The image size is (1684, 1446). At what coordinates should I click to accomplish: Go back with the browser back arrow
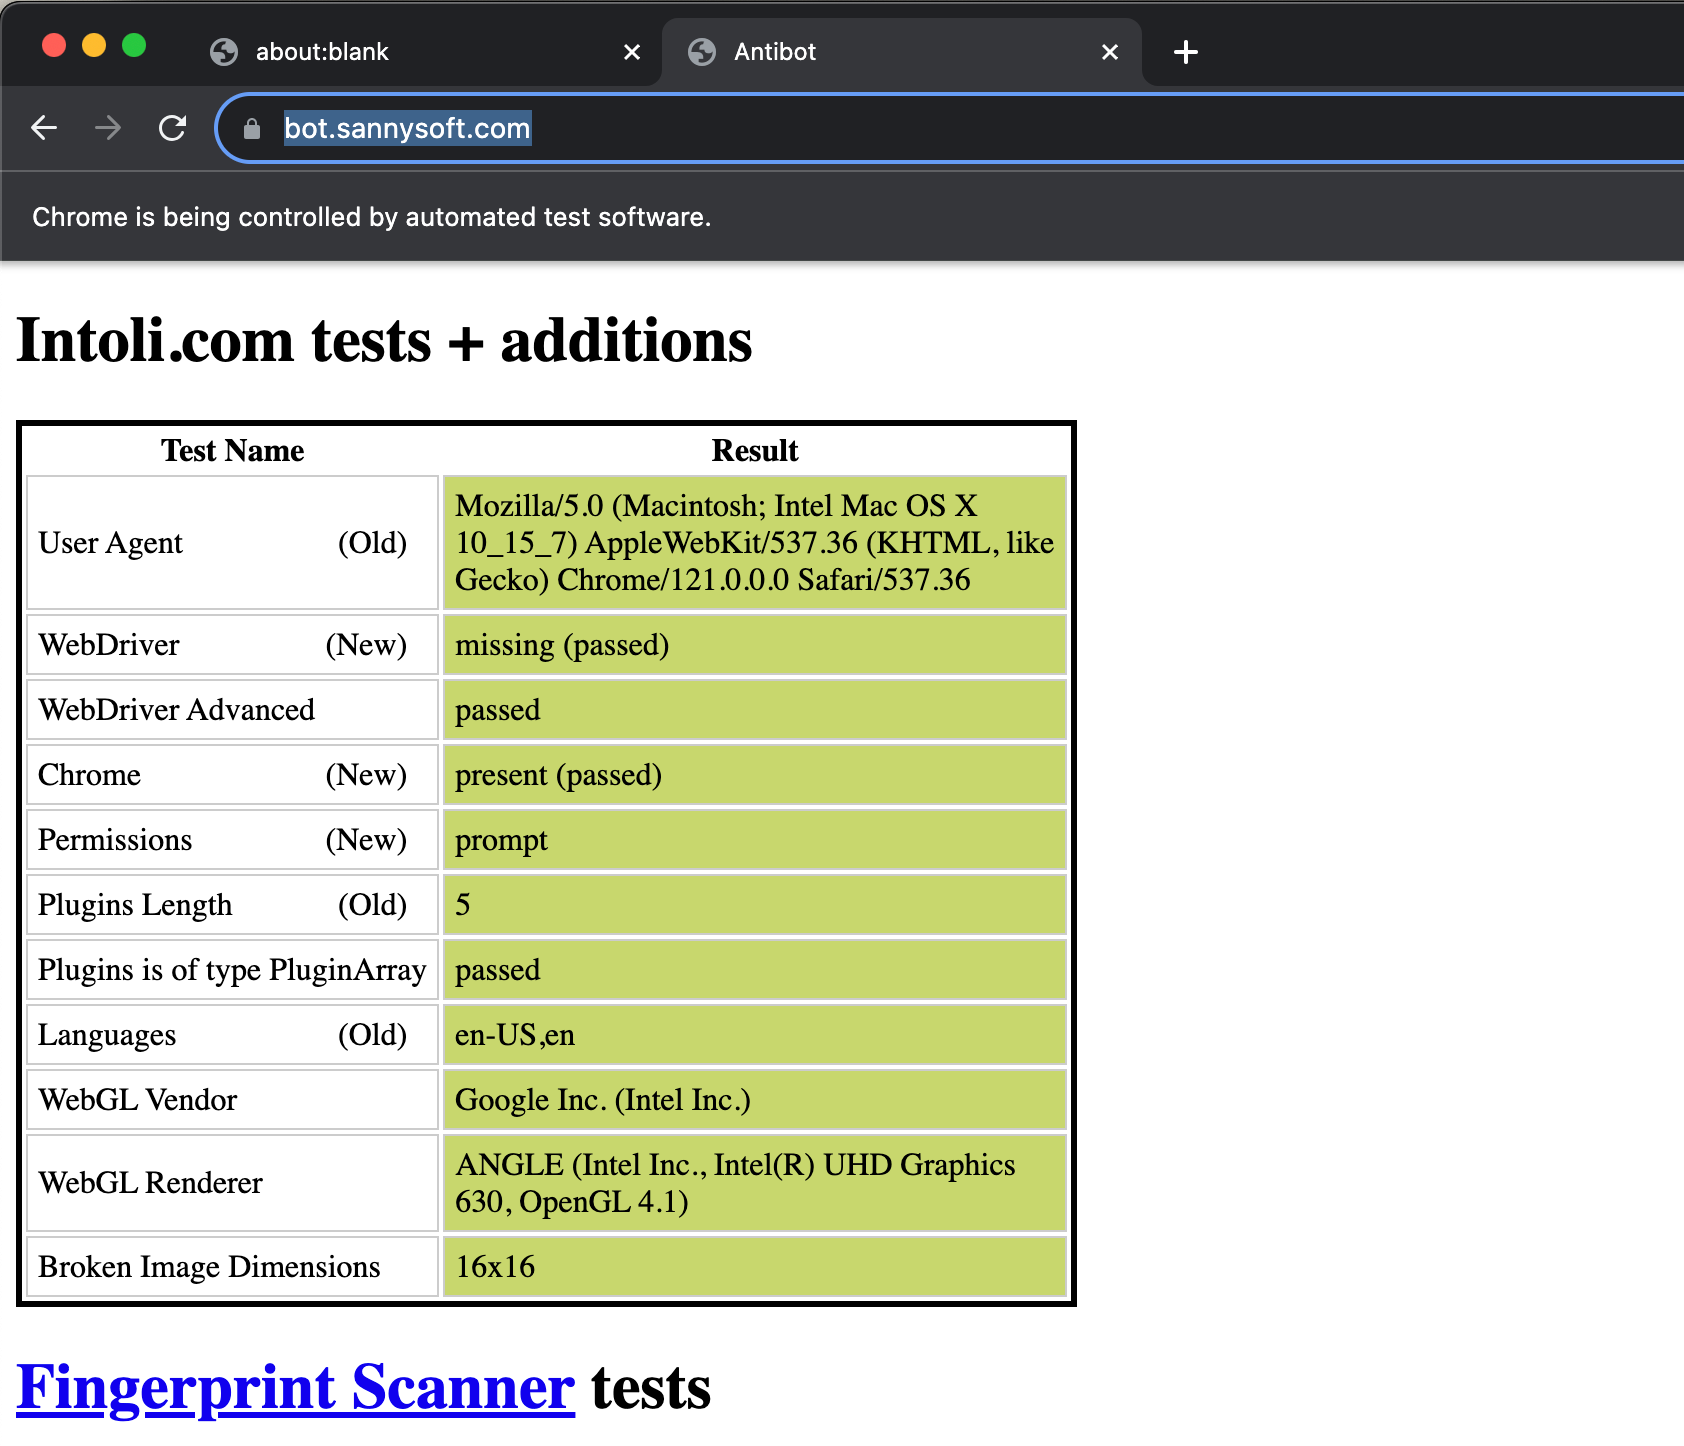point(44,128)
